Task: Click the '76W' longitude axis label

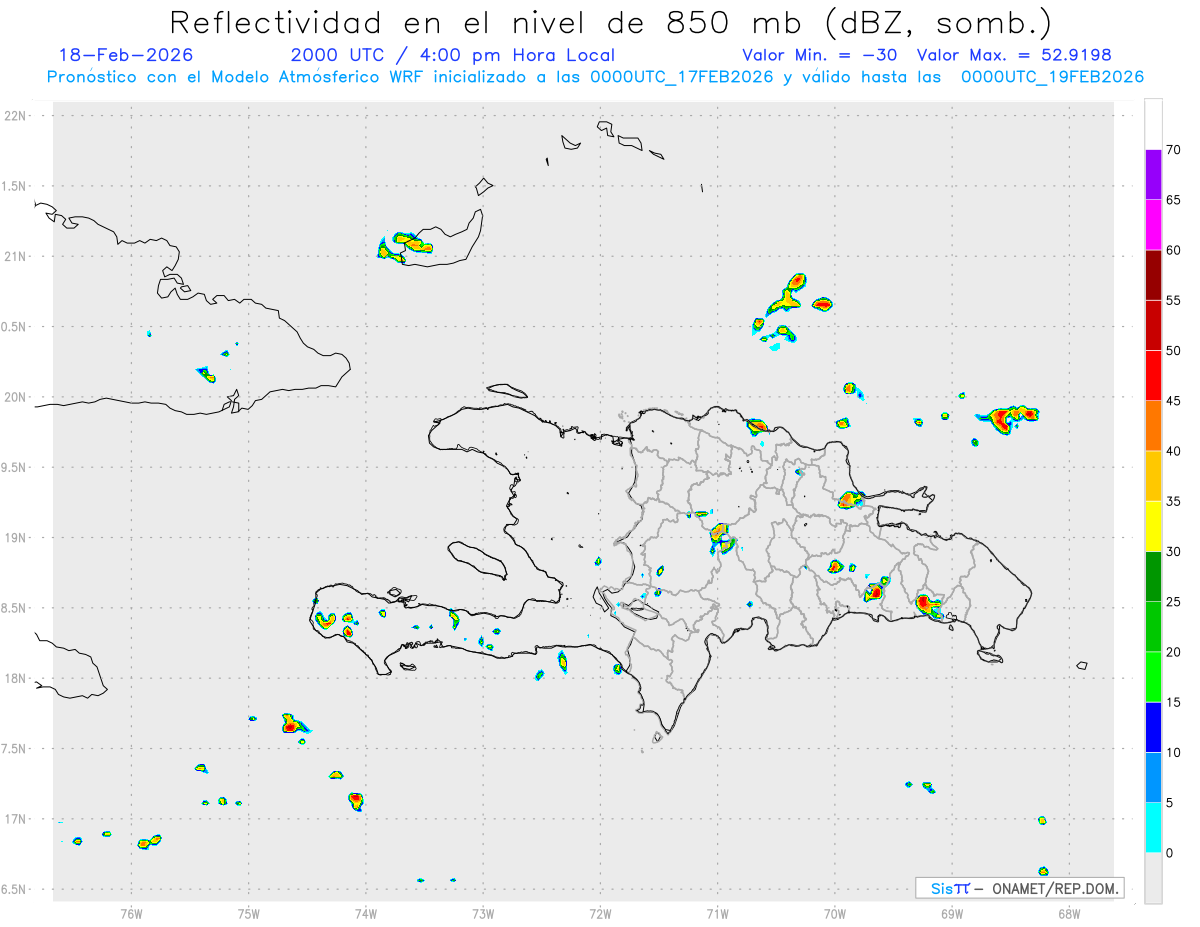Action: coord(131,913)
